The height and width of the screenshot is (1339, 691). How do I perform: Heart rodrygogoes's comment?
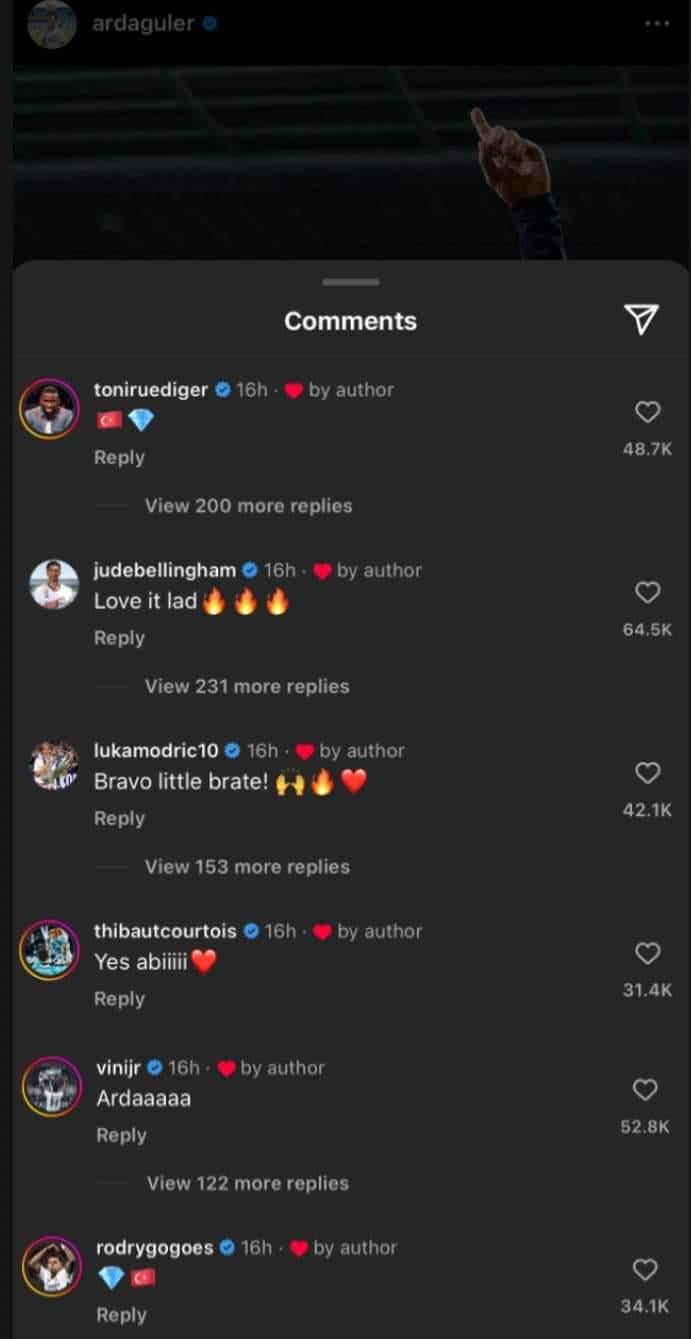coord(646,1270)
